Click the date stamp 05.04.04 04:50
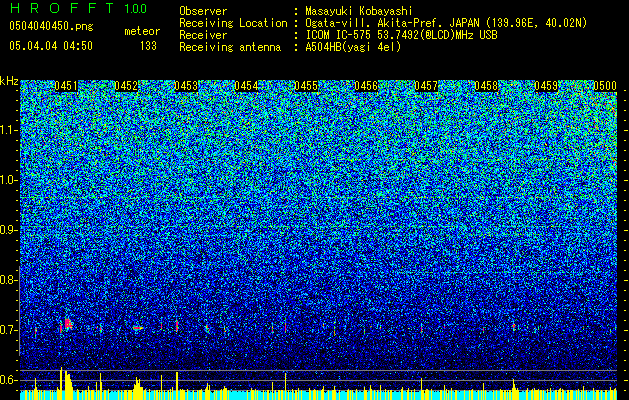Screen dimensions: 629x400 click(51, 46)
